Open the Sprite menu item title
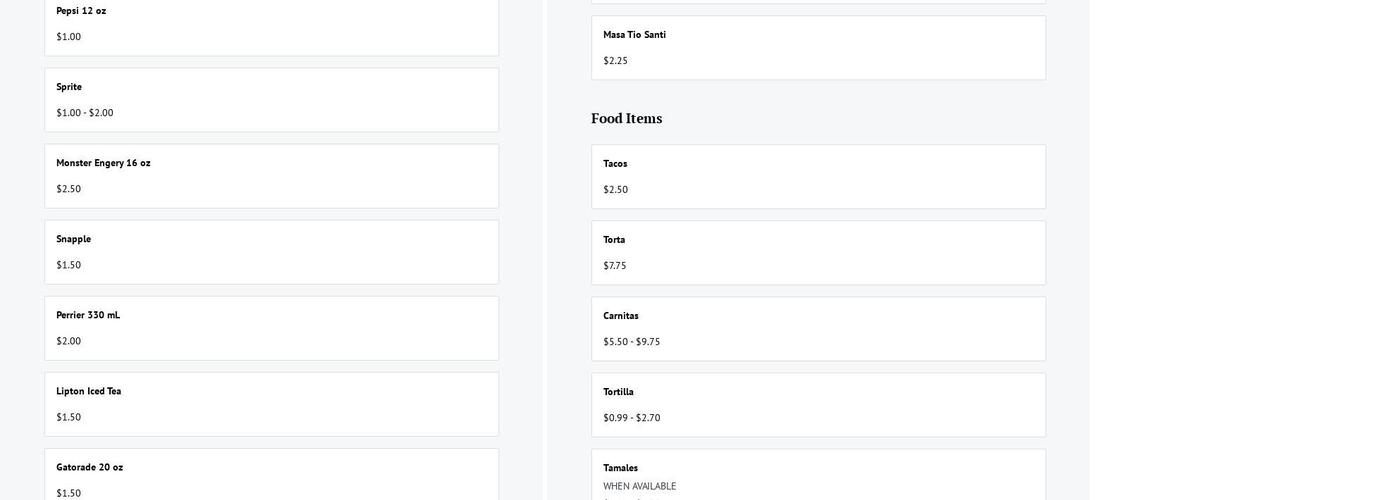 pyautogui.click(x=69, y=87)
